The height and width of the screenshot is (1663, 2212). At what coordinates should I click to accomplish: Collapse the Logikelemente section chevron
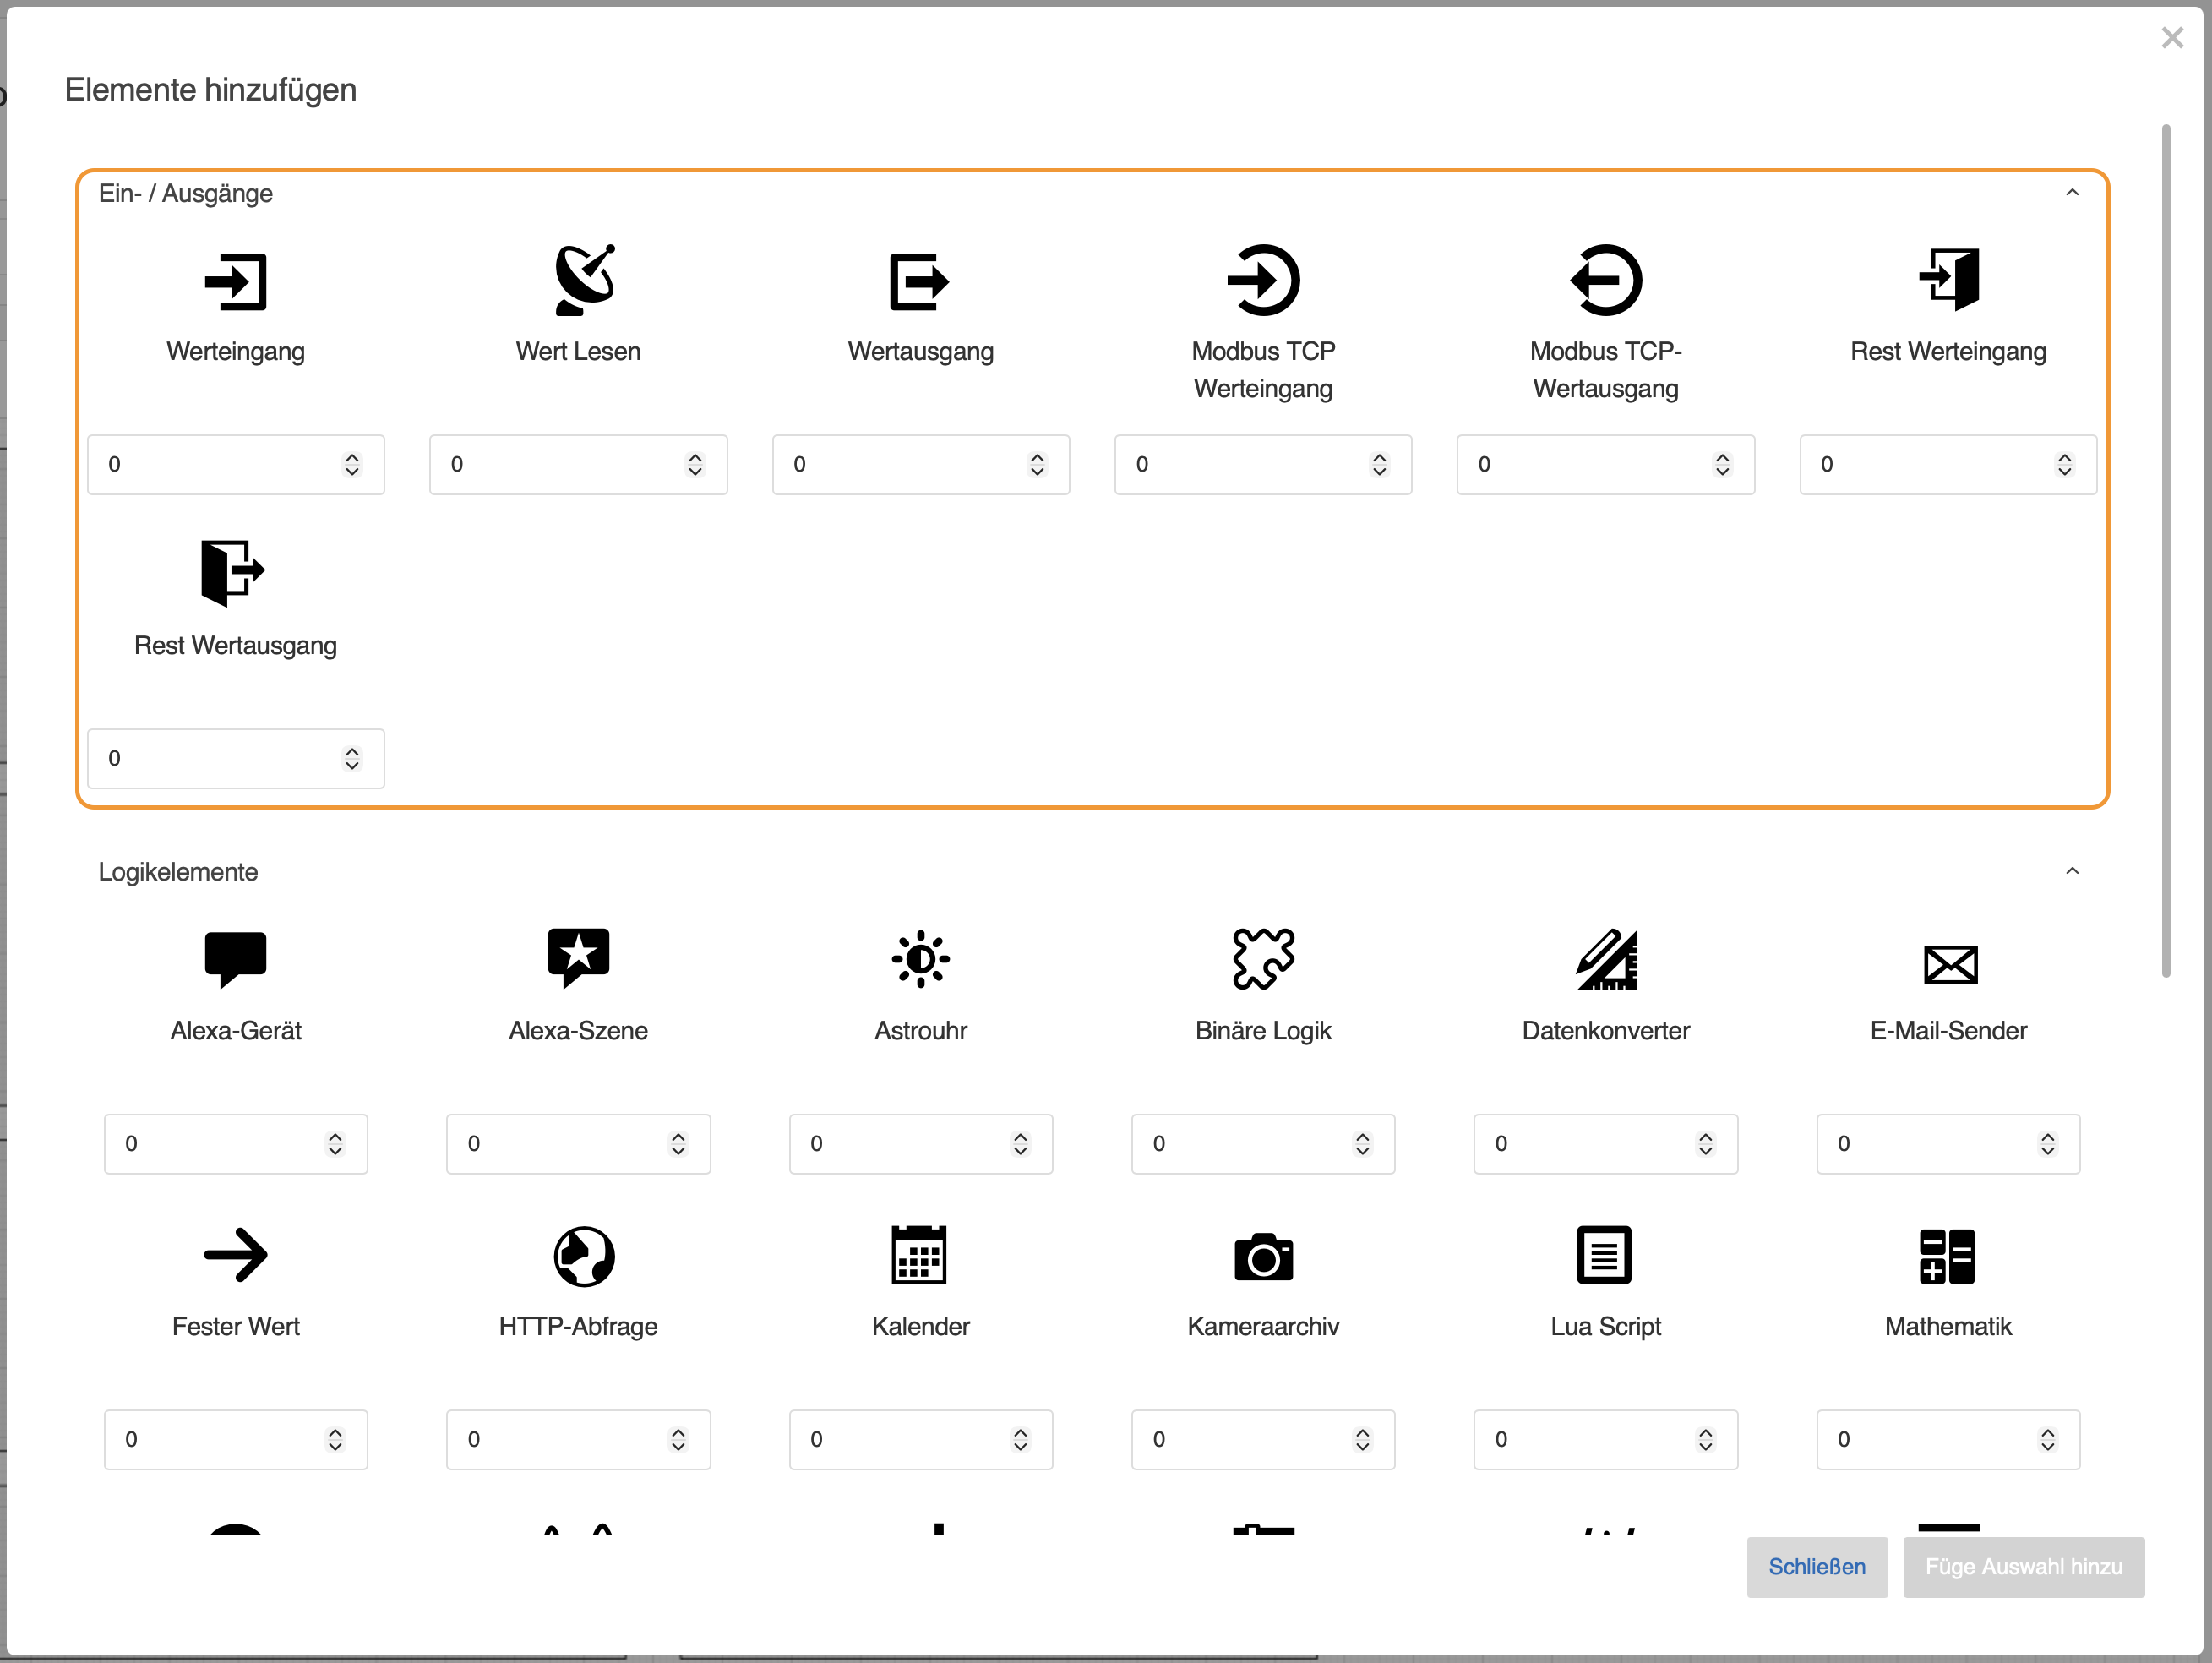[2072, 872]
